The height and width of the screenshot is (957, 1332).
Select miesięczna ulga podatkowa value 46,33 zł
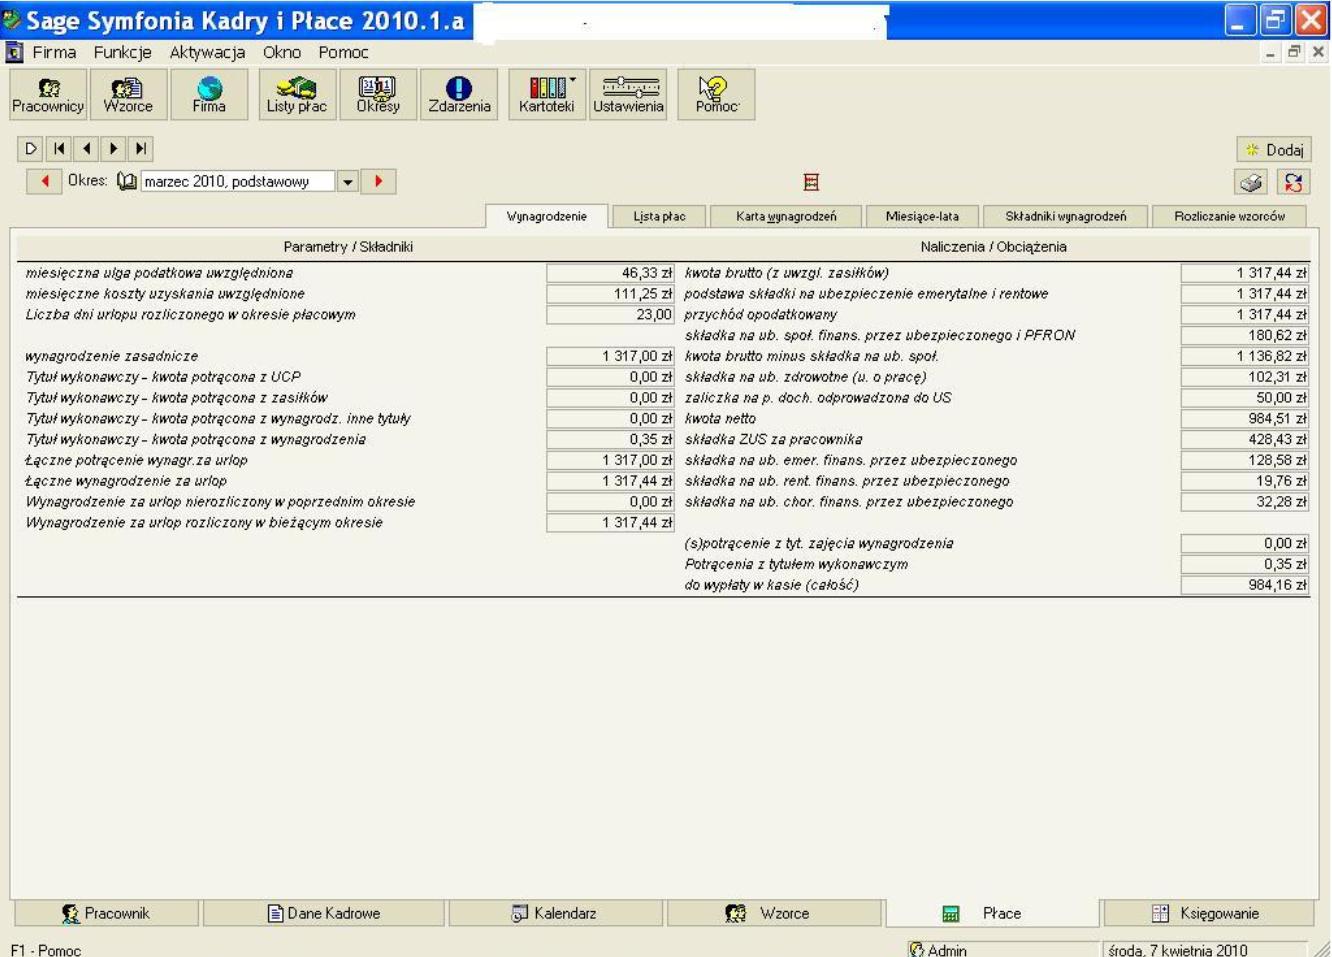click(x=610, y=273)
